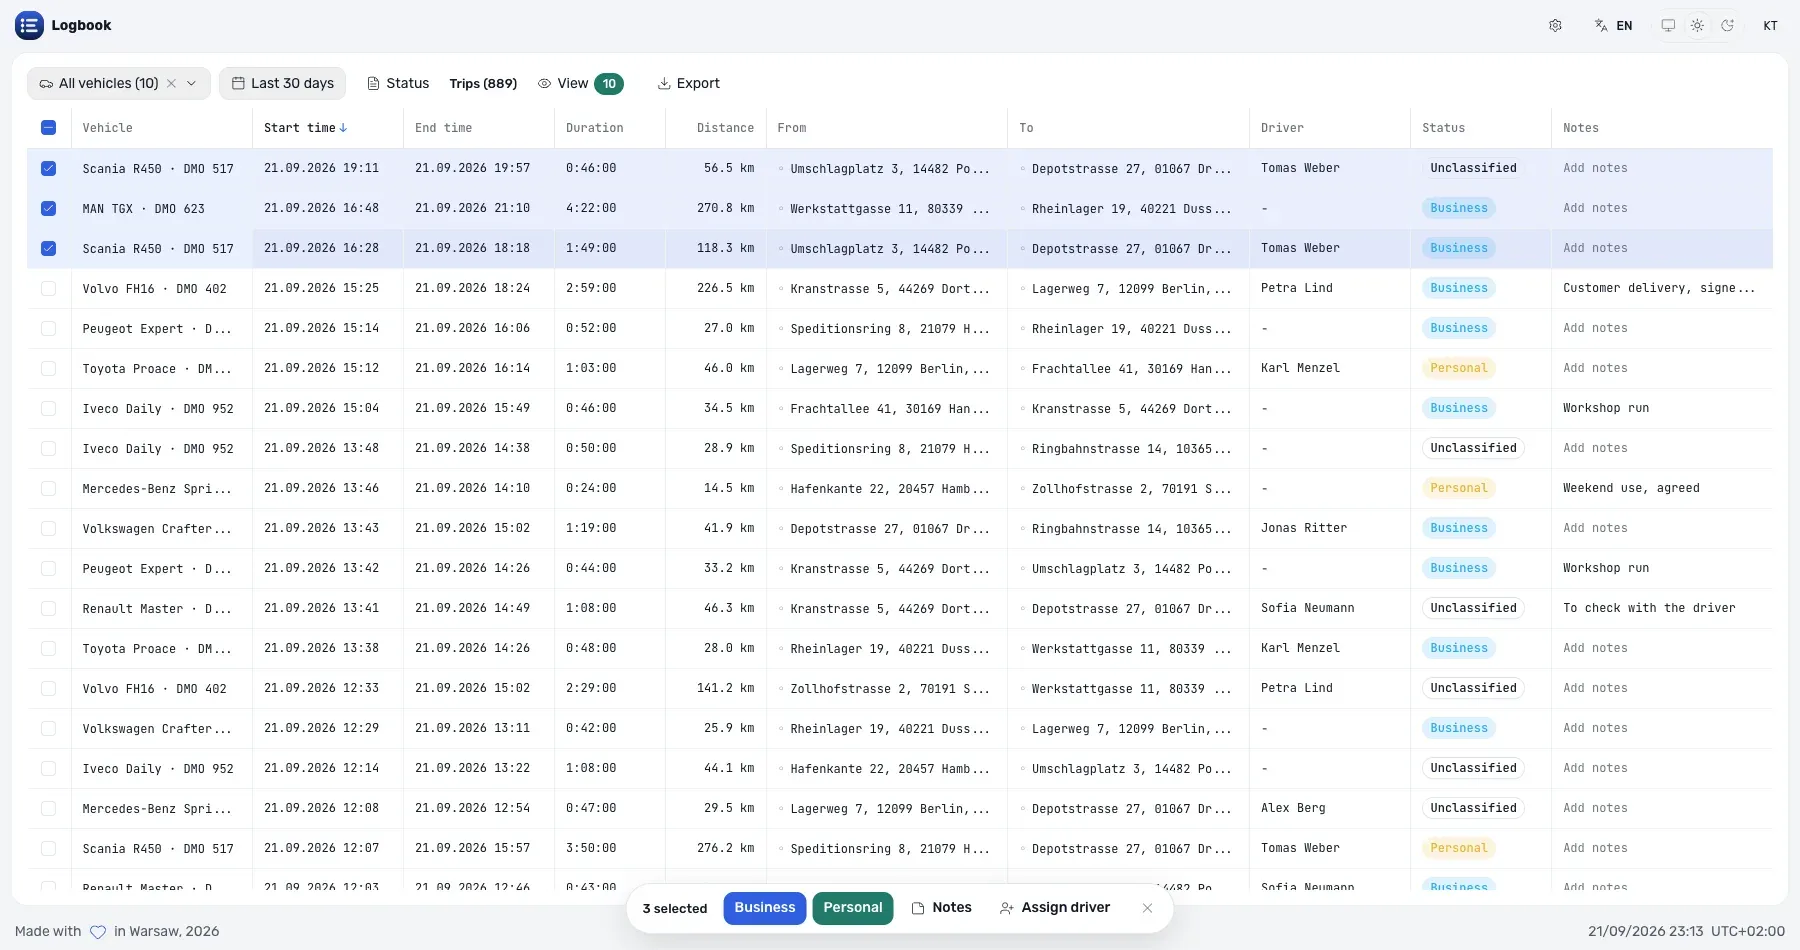Click the heart icon in footer
The image size is (1800, 950).
[98, 932]
